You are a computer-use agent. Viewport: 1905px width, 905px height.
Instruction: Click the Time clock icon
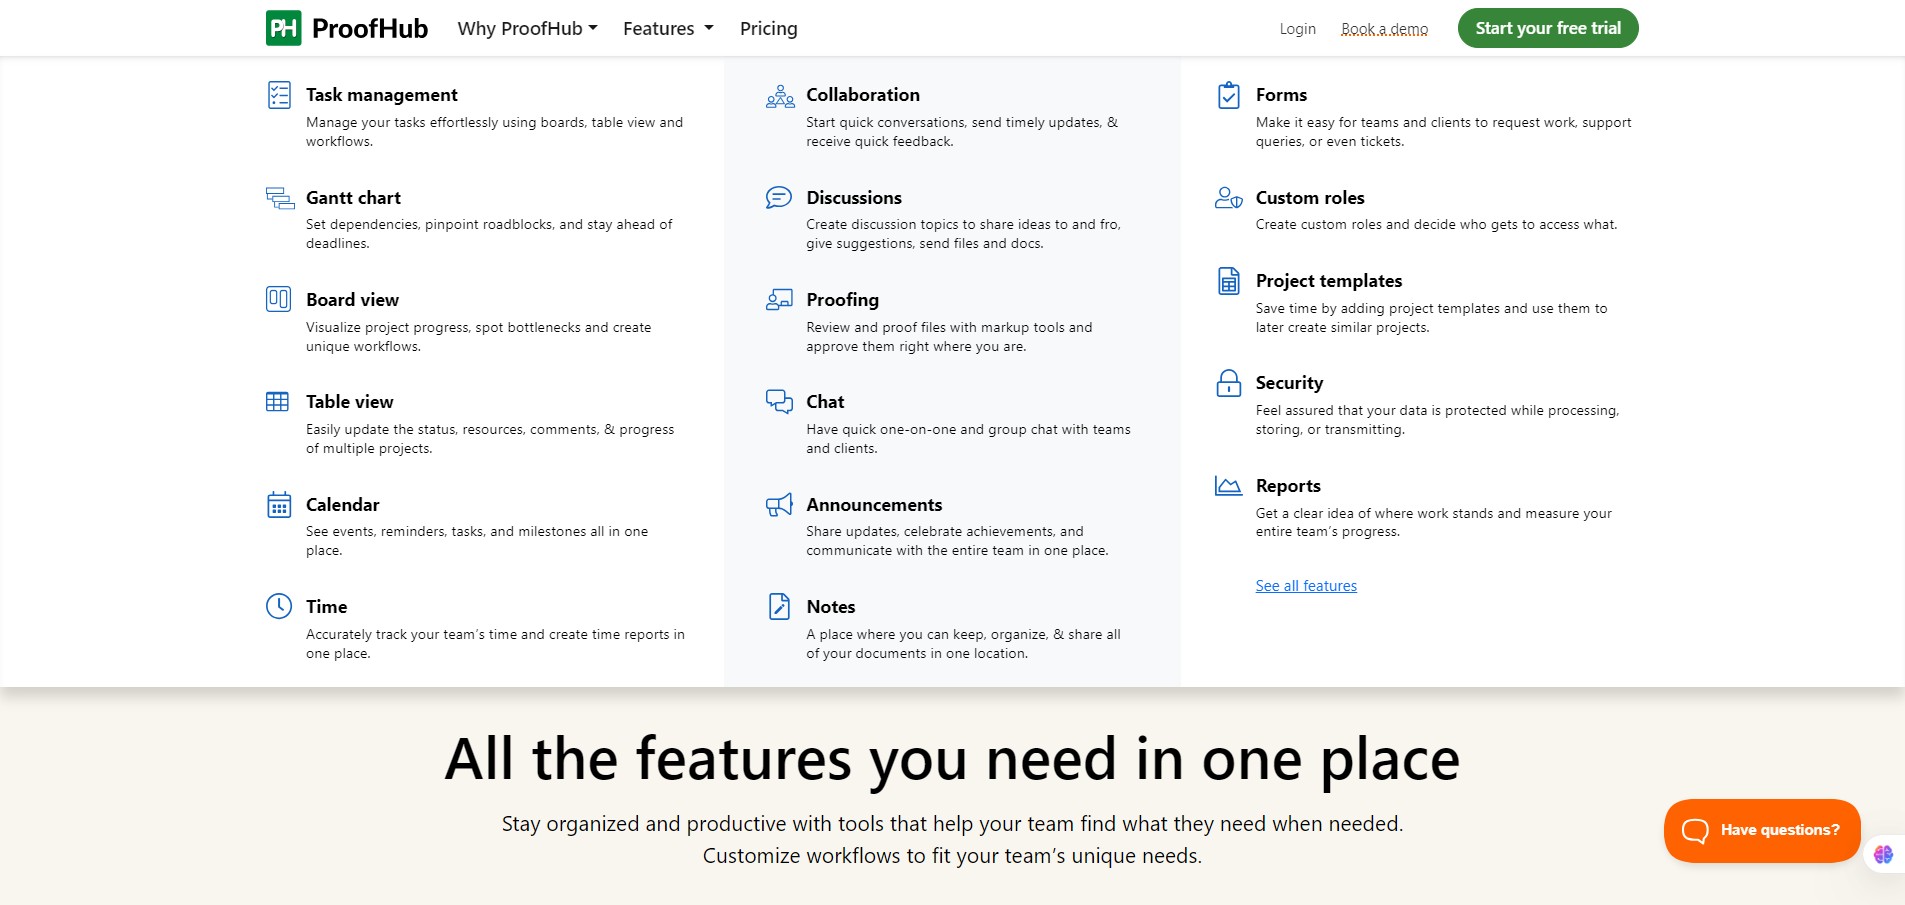tap(279, 606)
